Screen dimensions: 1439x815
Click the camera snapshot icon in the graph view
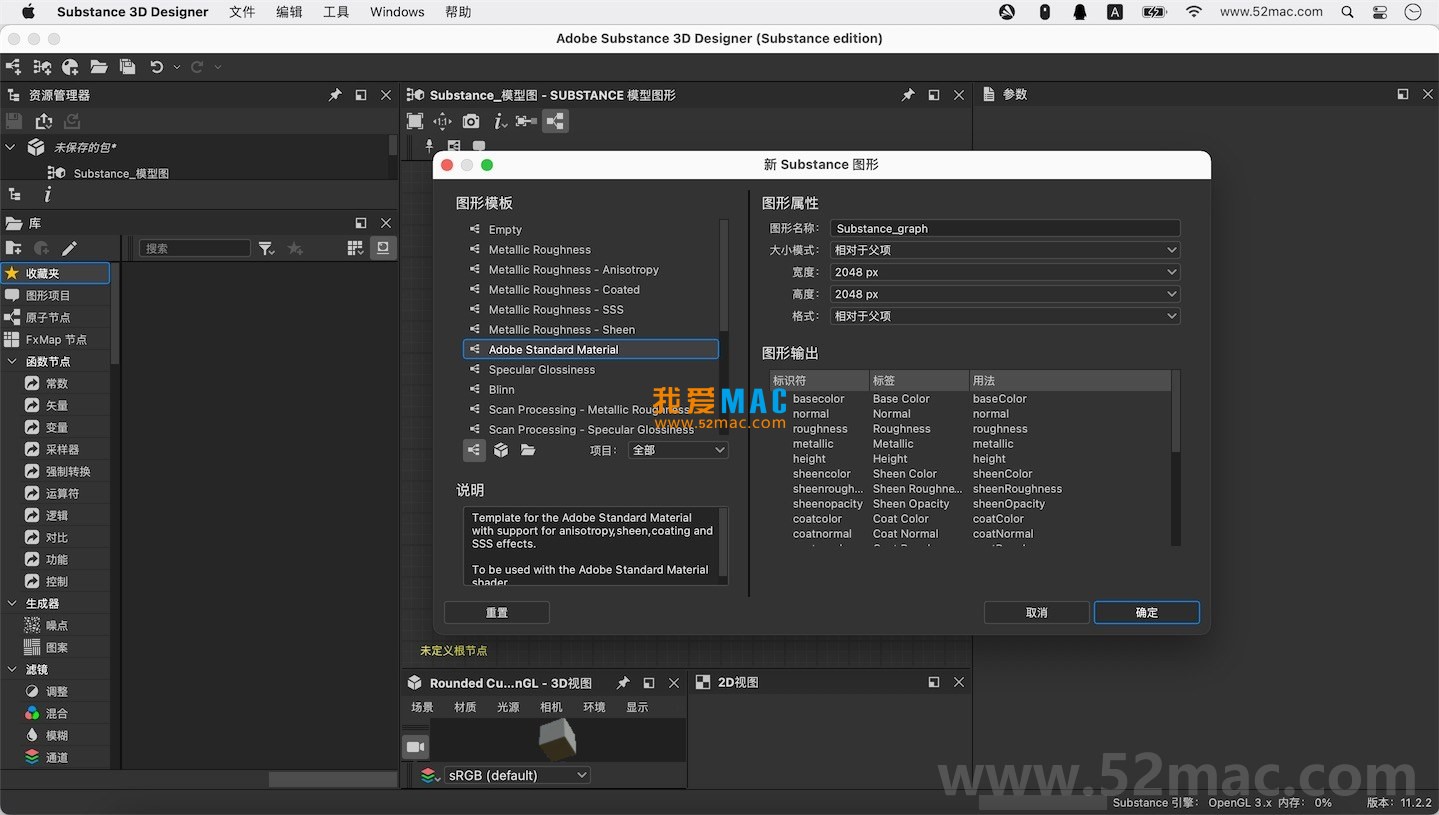tap(471, 121)
